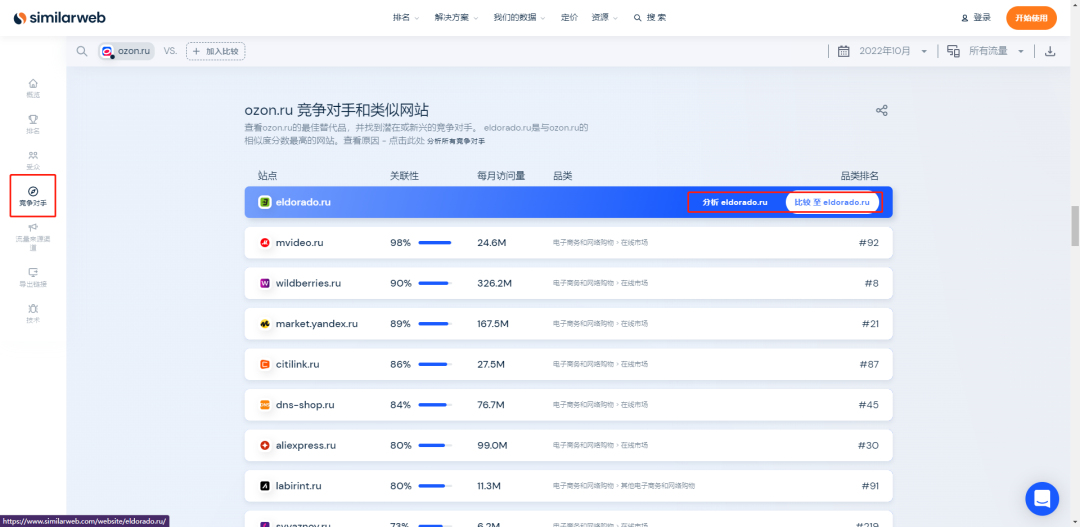Click the #21 category rank

[x=870, y=324]
